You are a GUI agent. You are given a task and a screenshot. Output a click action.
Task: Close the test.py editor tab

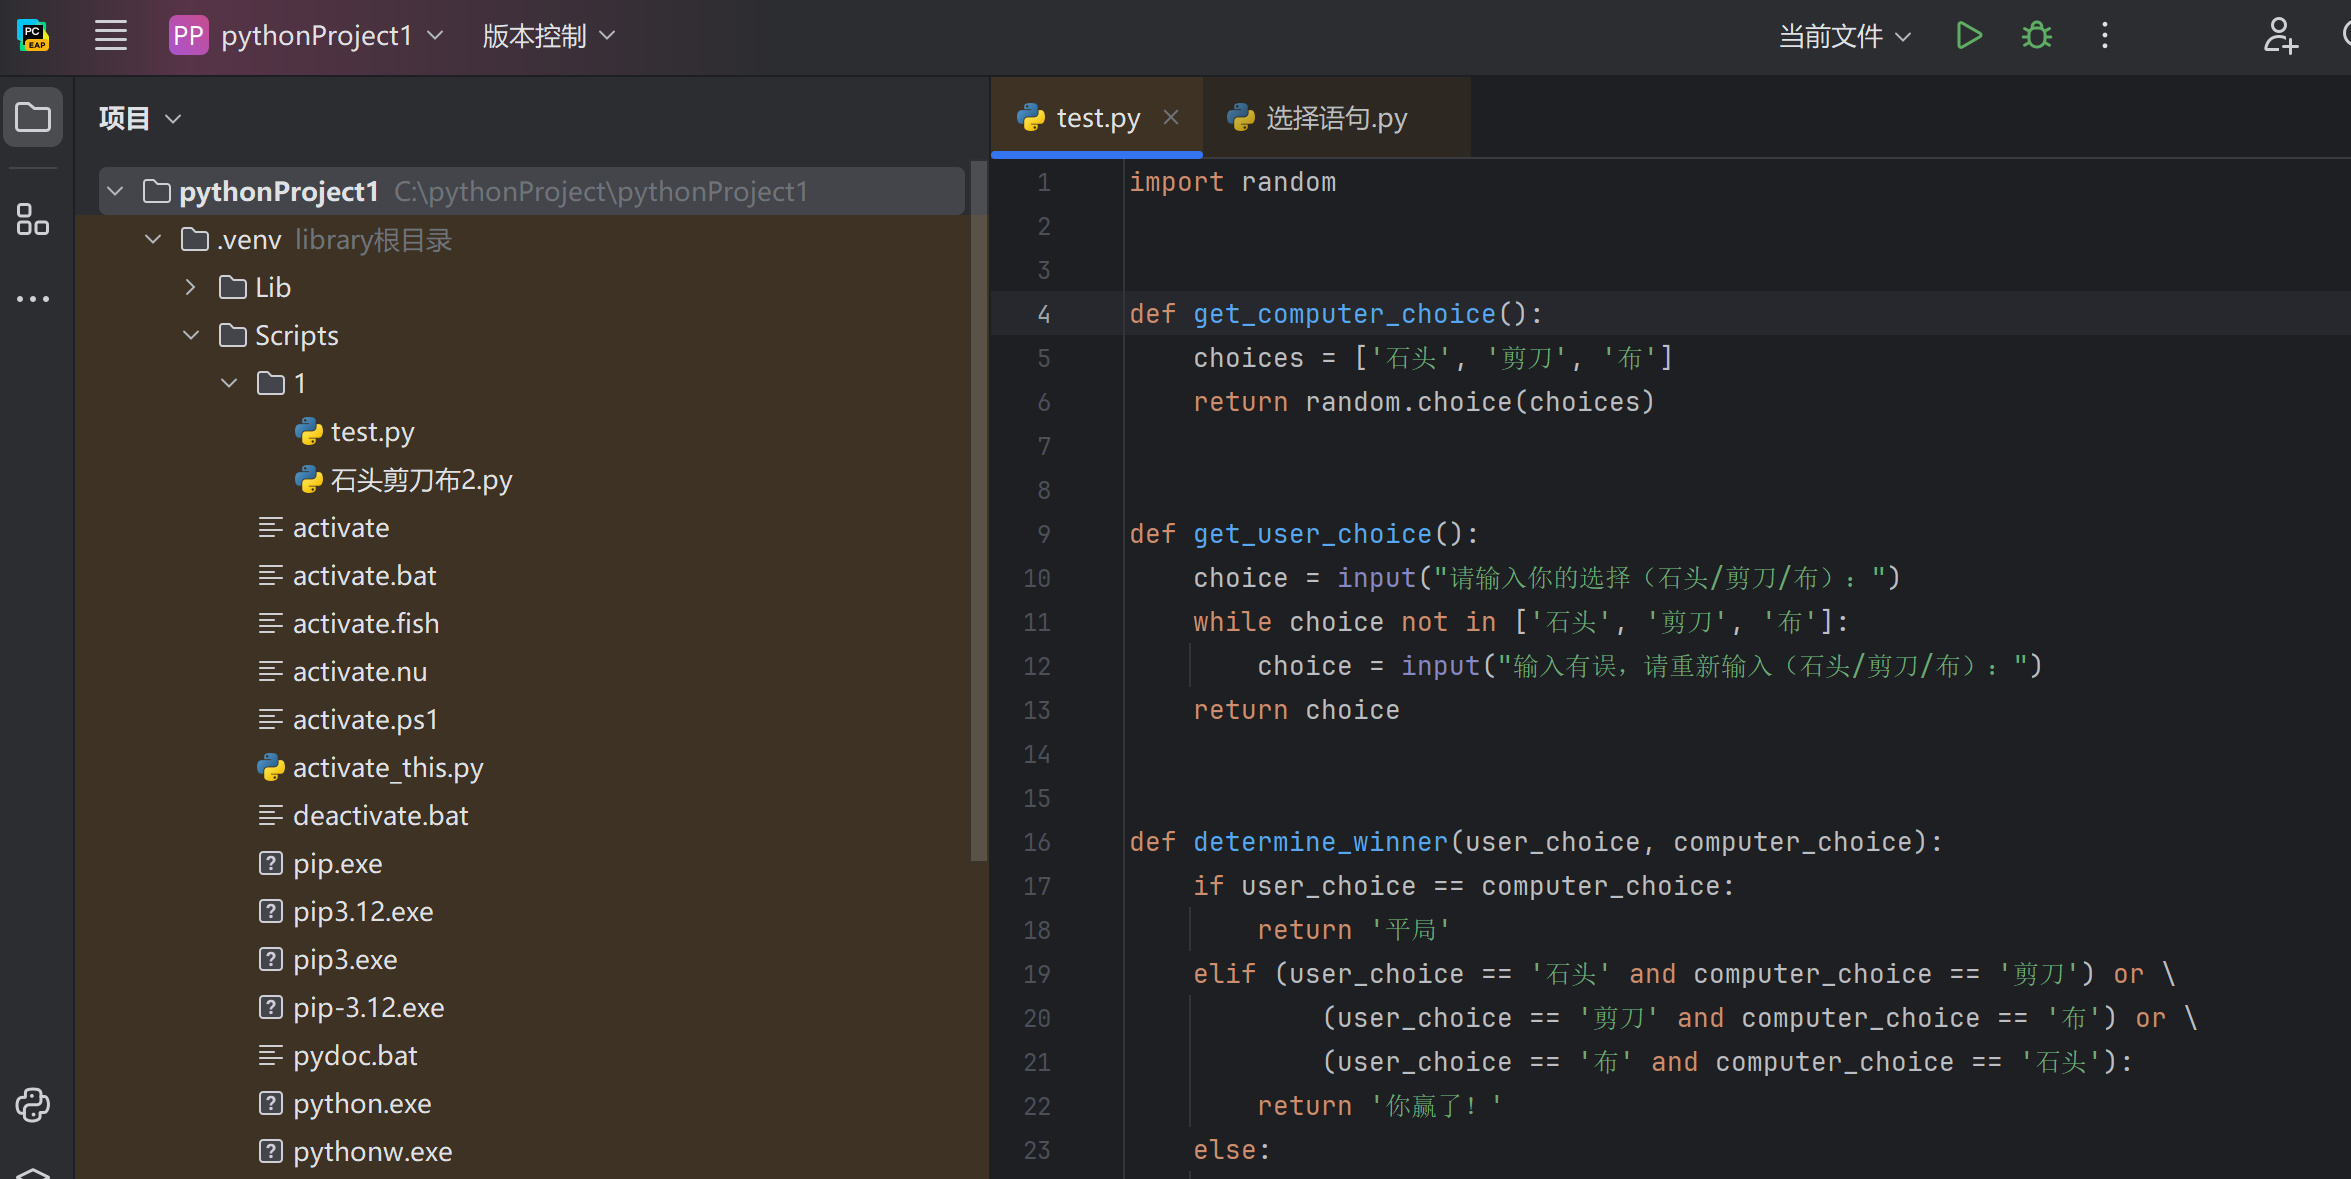point(1171,118)
